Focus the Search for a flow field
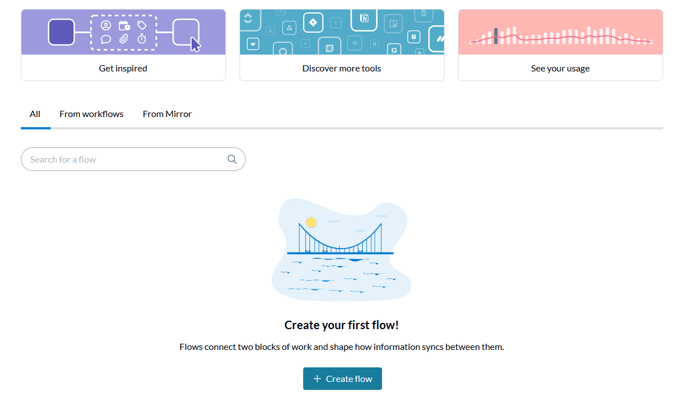Screen dimensions: 688x409 133,159
